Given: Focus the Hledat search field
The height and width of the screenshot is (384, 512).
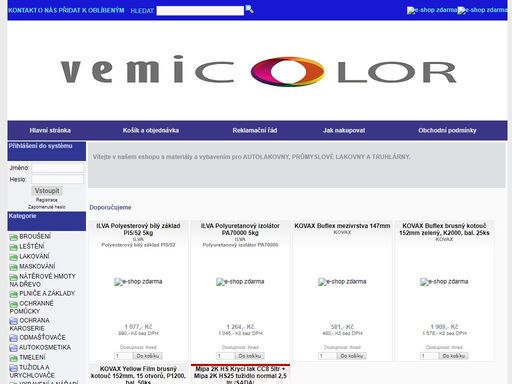Looking at the screenshot, I should 200,11.
